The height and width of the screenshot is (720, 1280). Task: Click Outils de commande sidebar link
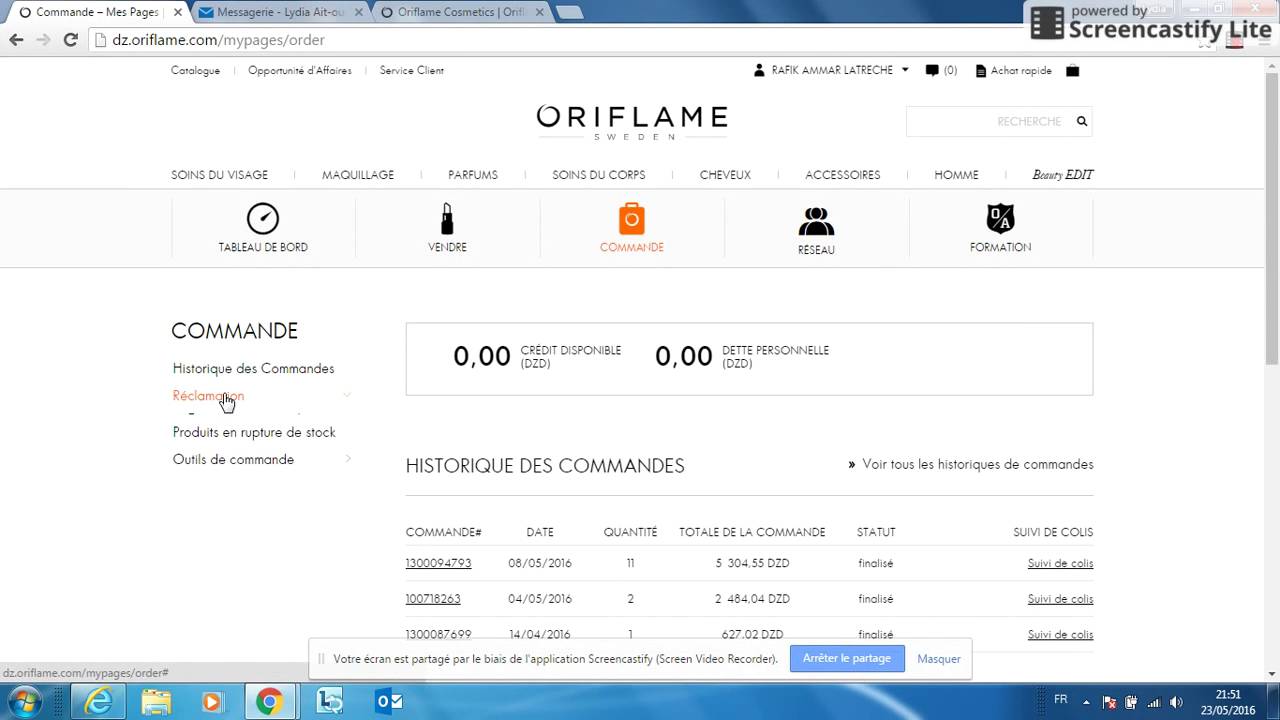coord(233,459)
